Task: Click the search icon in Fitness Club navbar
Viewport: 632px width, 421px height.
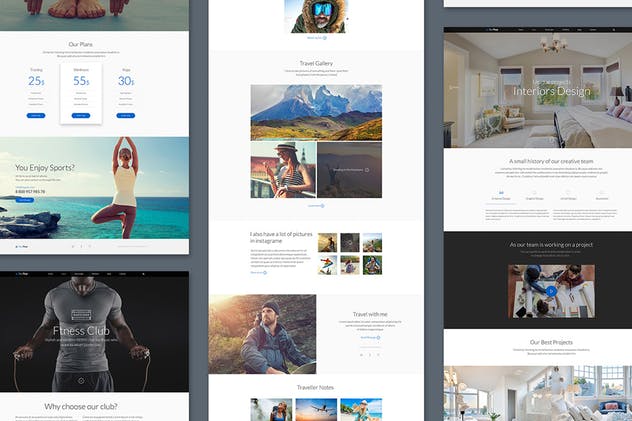Action: [x=142, y=272]
